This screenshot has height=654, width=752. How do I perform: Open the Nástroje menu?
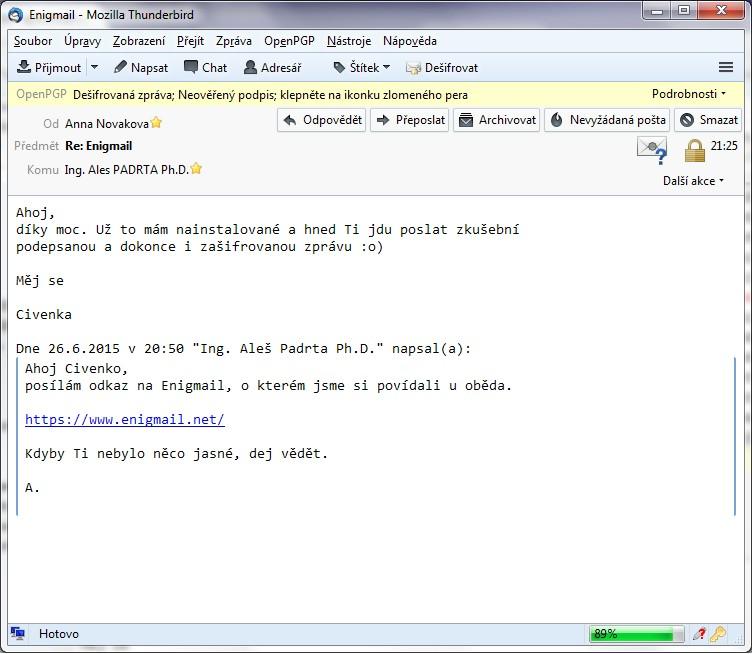[349, 41]
